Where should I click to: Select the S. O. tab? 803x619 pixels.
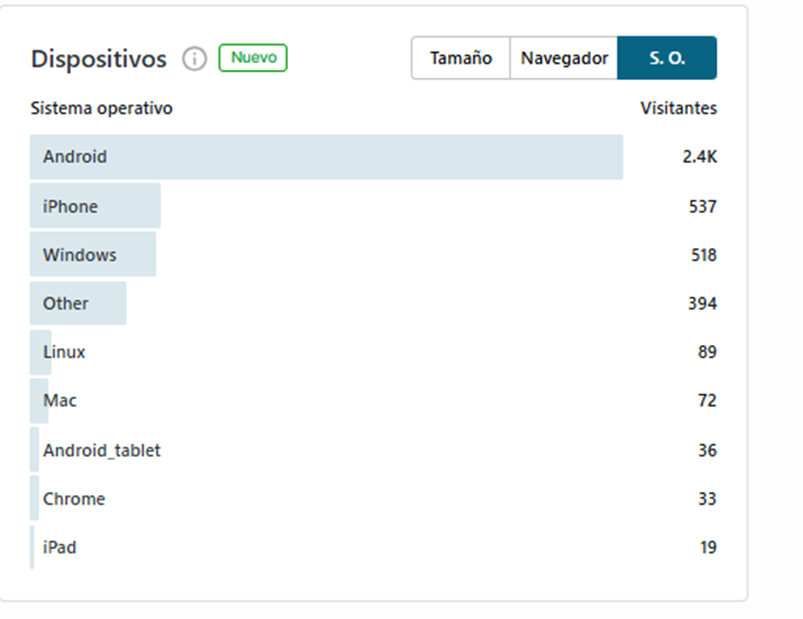click(667, 58)
